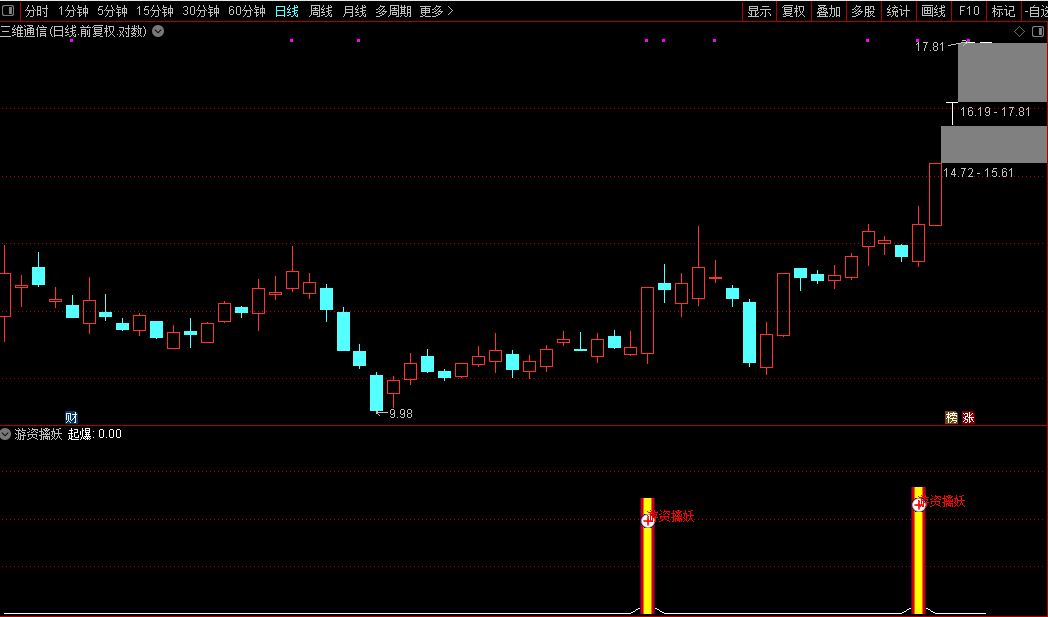Click the 9.98 low price label
Image resolution: width=1048 pixels, height=617 pixels.
pos(401,414)
